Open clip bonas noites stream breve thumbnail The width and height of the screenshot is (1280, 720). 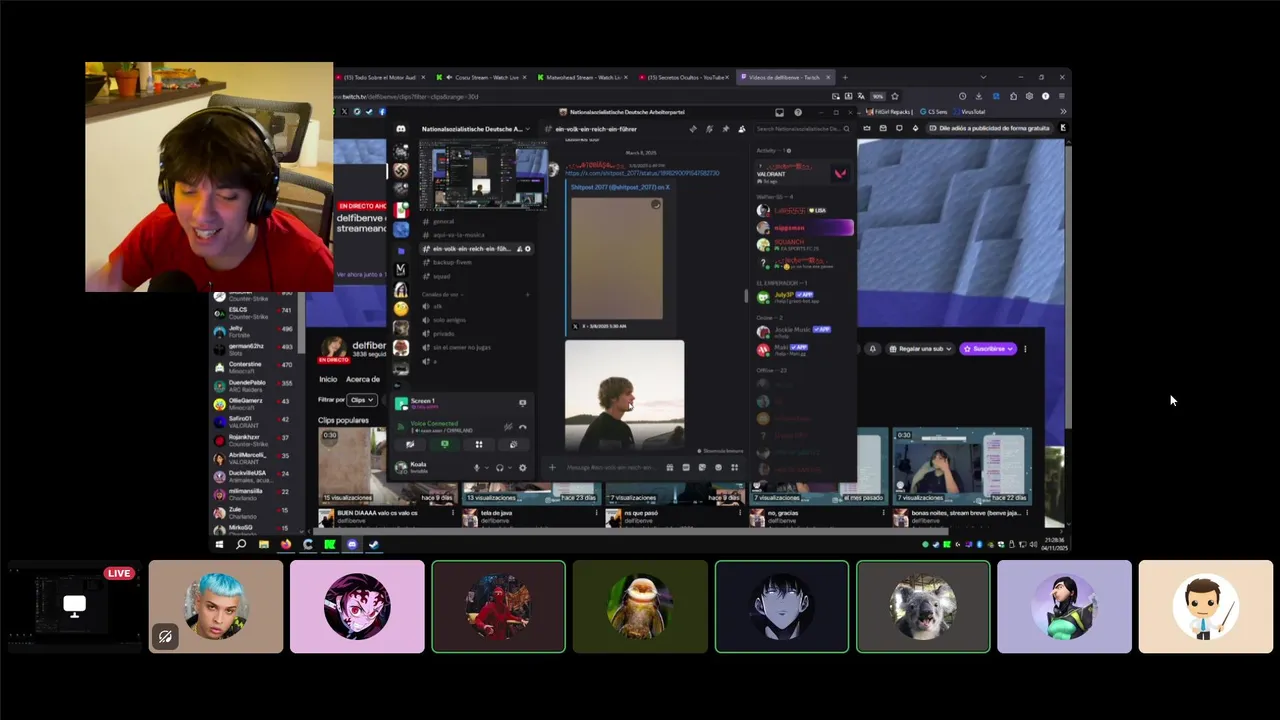(962, 466)
